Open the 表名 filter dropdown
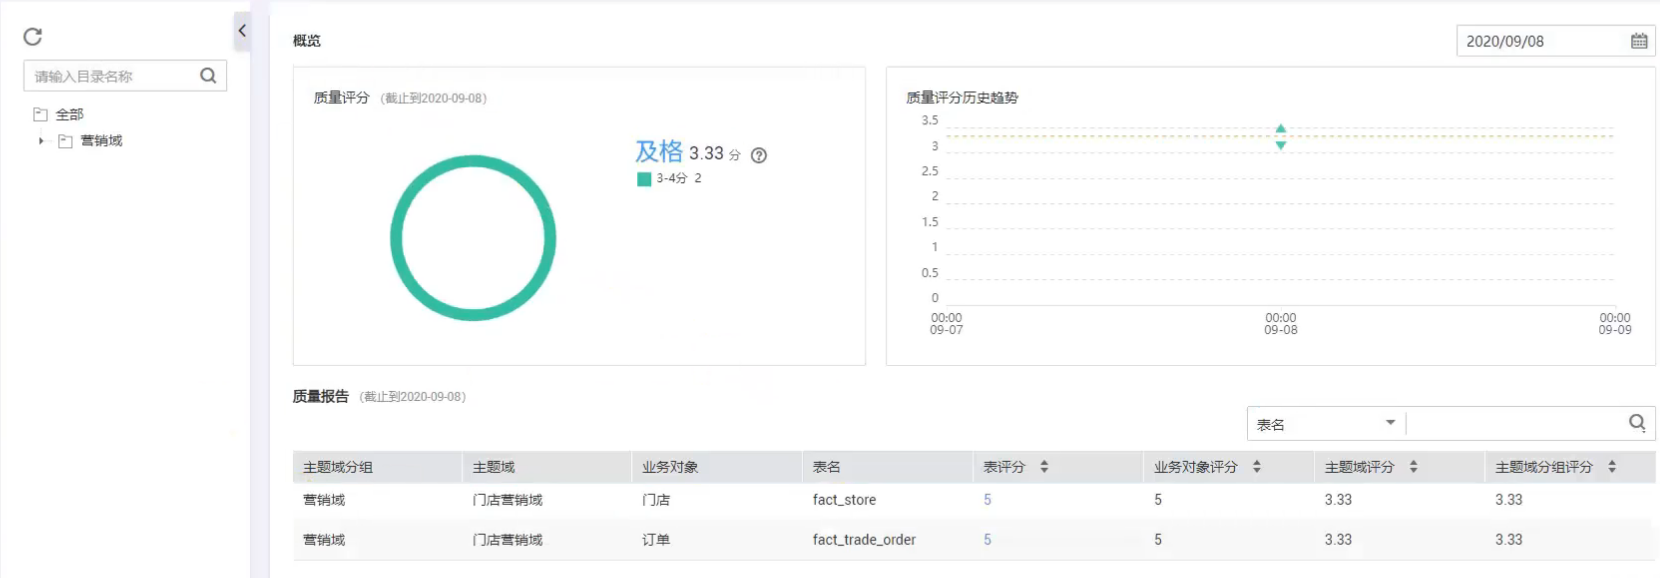1660x578 pixels. pyautogui.click(x=1325, y=424)
